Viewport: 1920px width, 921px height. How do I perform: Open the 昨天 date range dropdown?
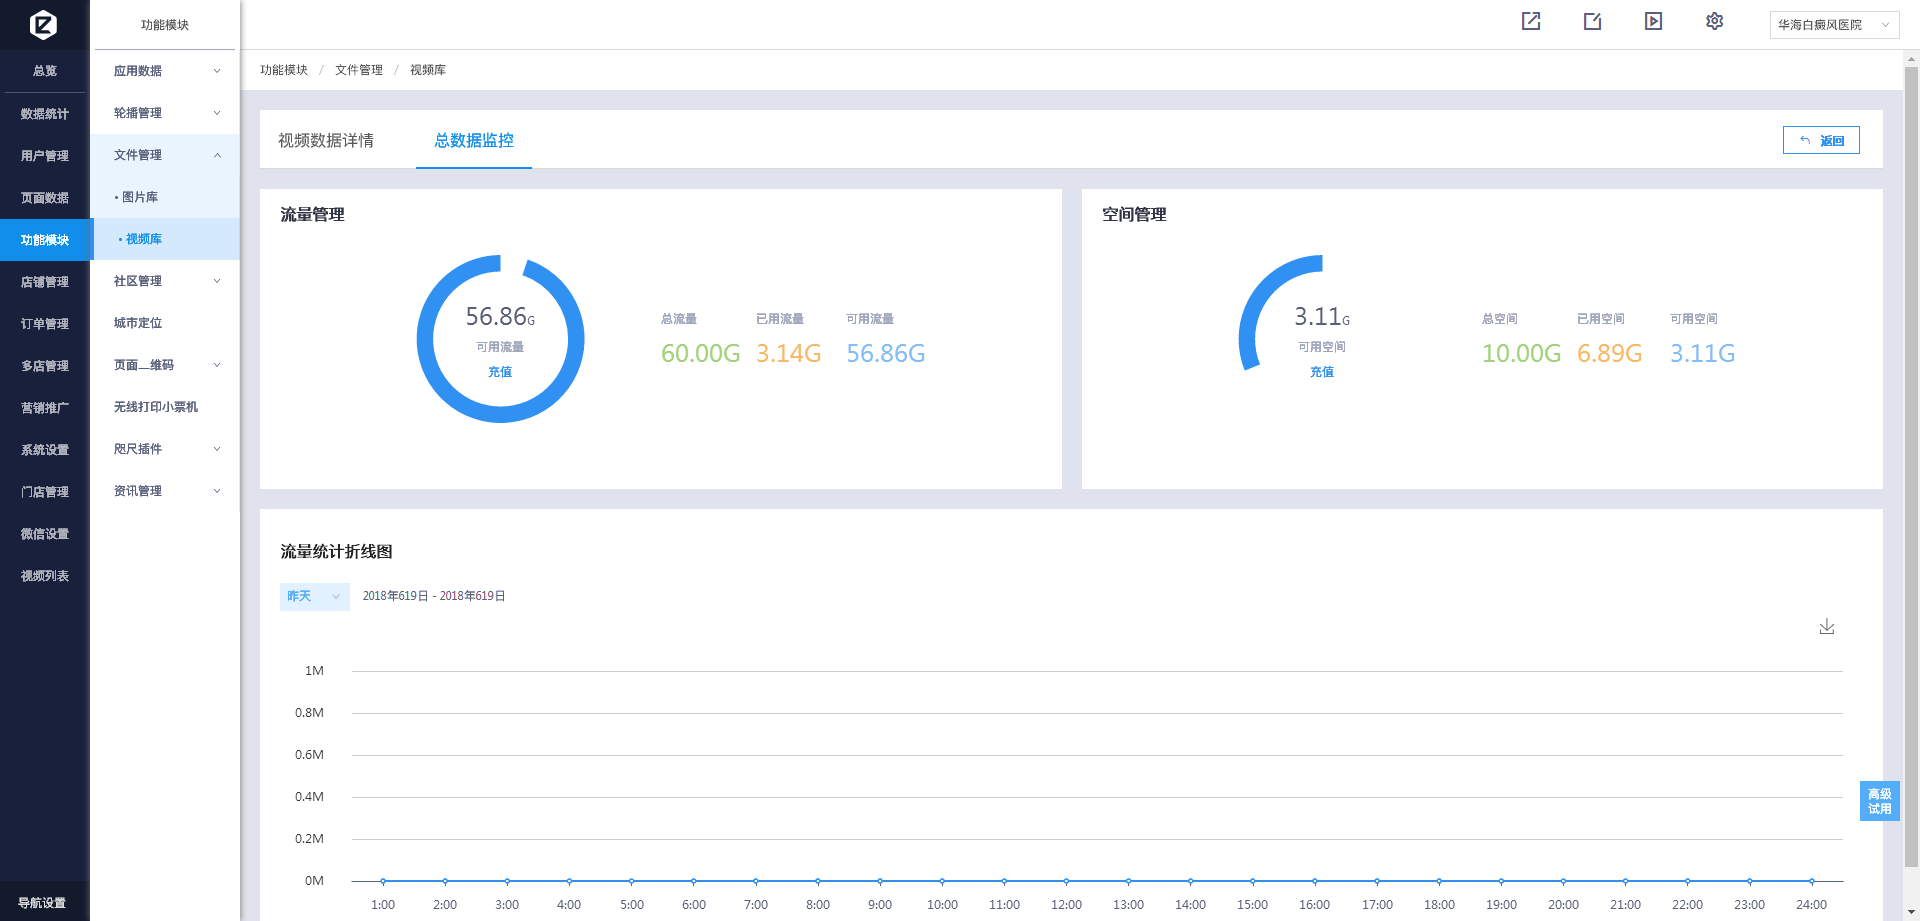[x=314, y=596]
